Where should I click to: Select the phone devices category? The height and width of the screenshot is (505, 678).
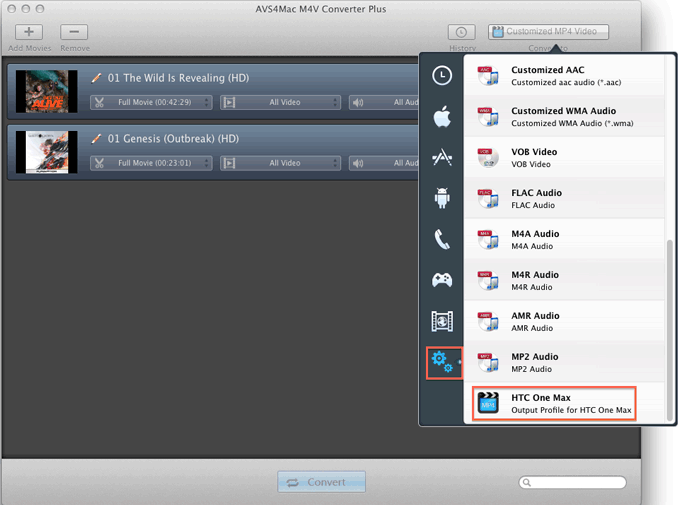click(x=442, y=239)
